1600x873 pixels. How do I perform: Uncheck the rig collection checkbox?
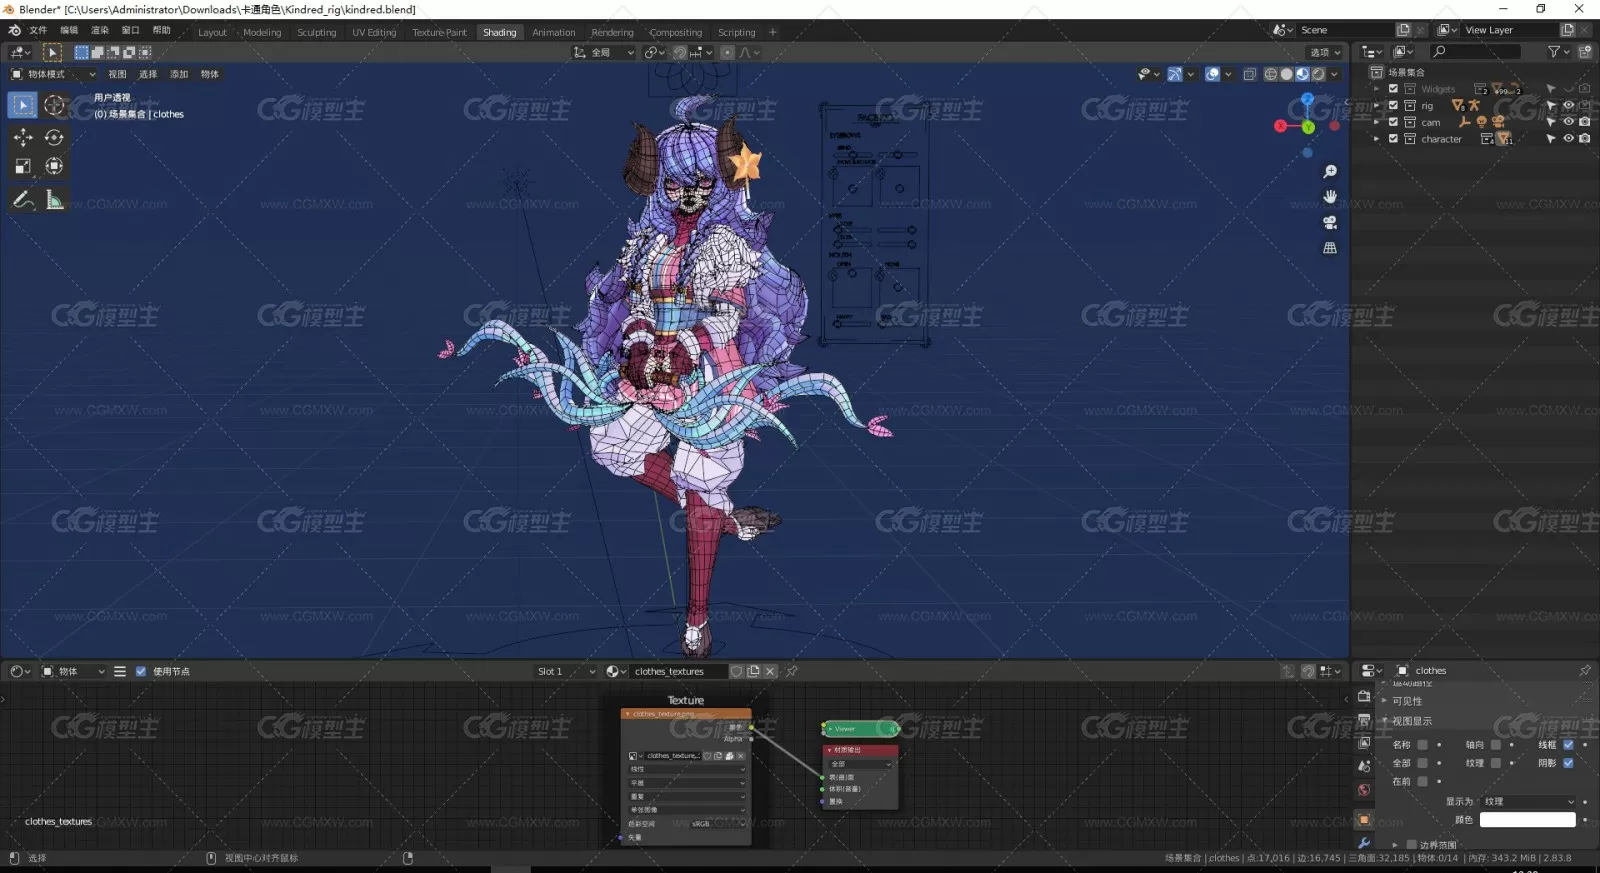coord(1393,105)
